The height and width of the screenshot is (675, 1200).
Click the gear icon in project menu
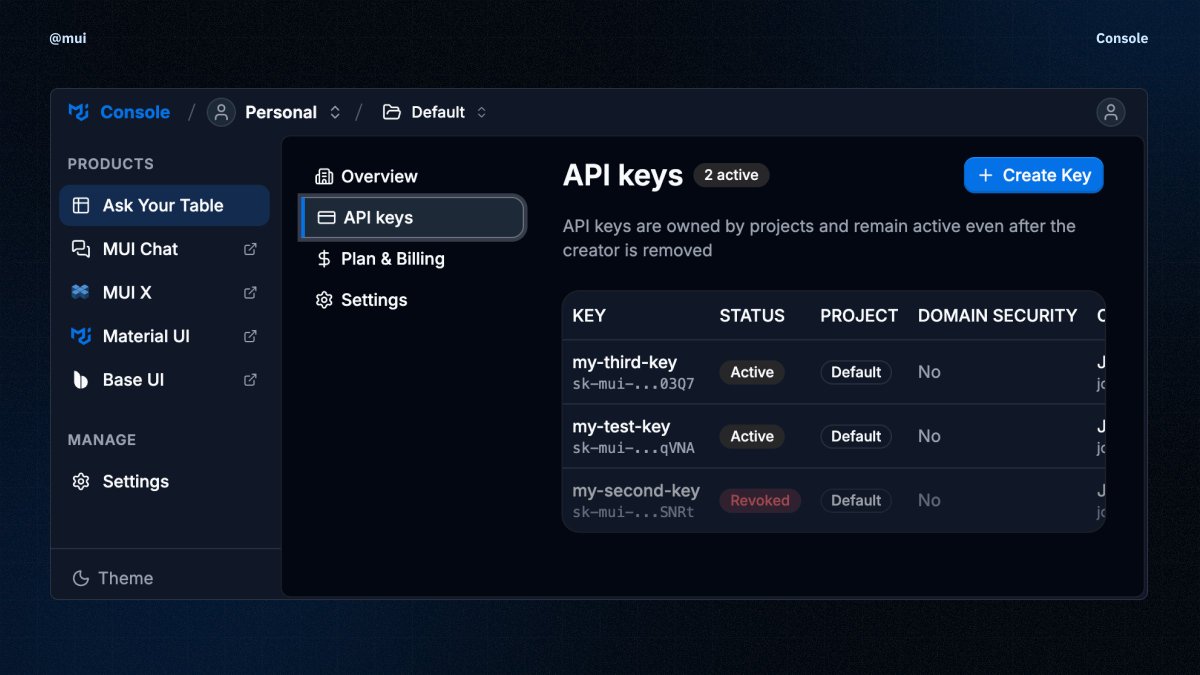click(324, 300)
